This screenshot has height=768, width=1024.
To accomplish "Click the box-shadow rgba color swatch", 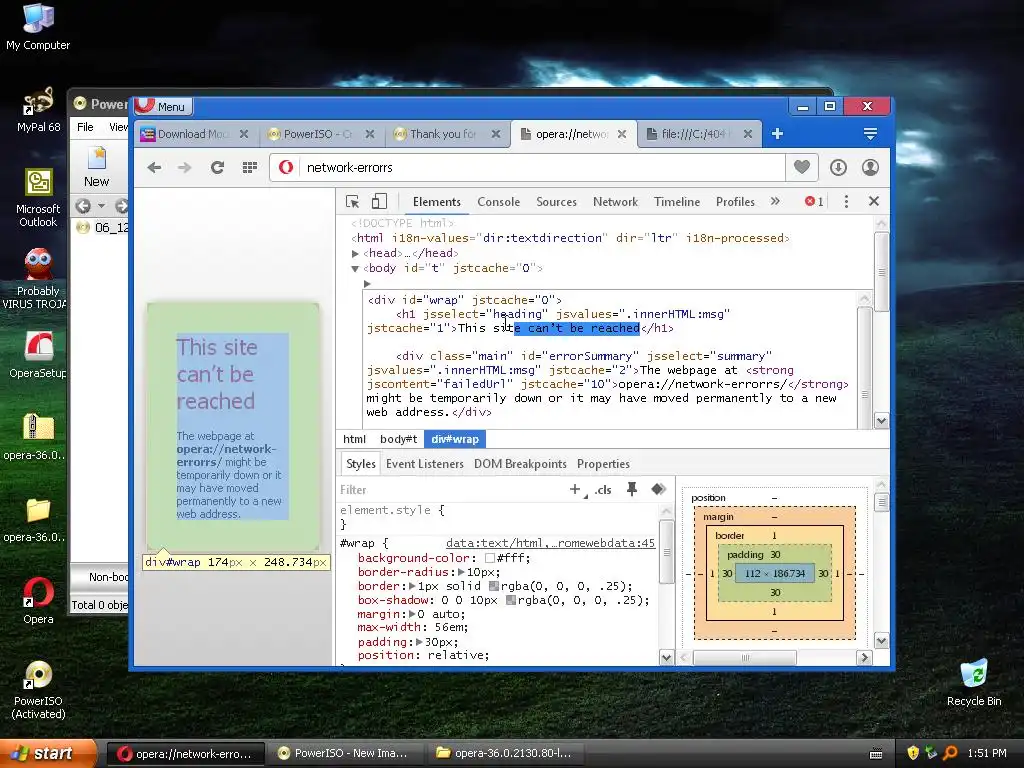I will point(511,600).
